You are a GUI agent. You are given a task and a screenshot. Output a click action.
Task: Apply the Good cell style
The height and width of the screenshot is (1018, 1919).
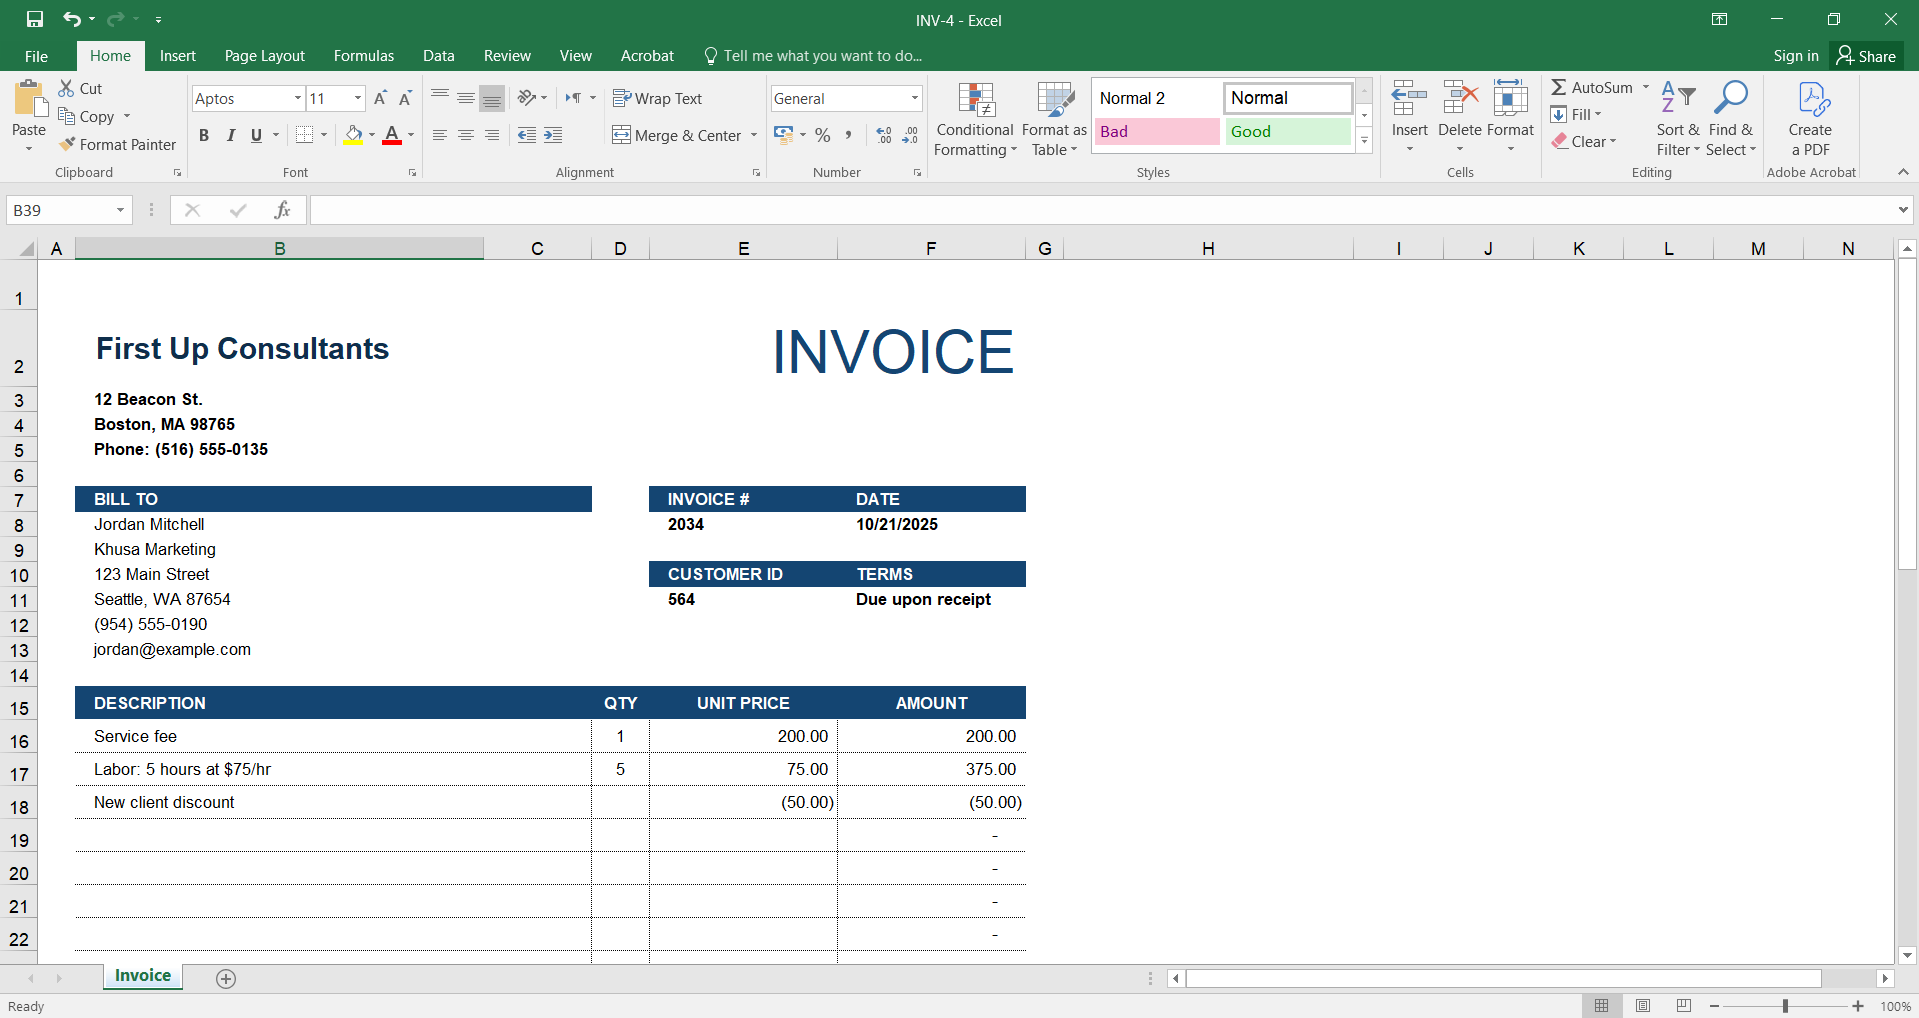point(1287,132)
